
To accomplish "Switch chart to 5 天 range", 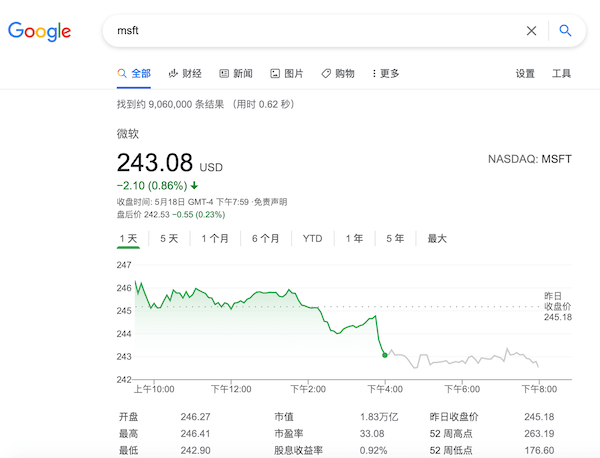I will [169, 238].
